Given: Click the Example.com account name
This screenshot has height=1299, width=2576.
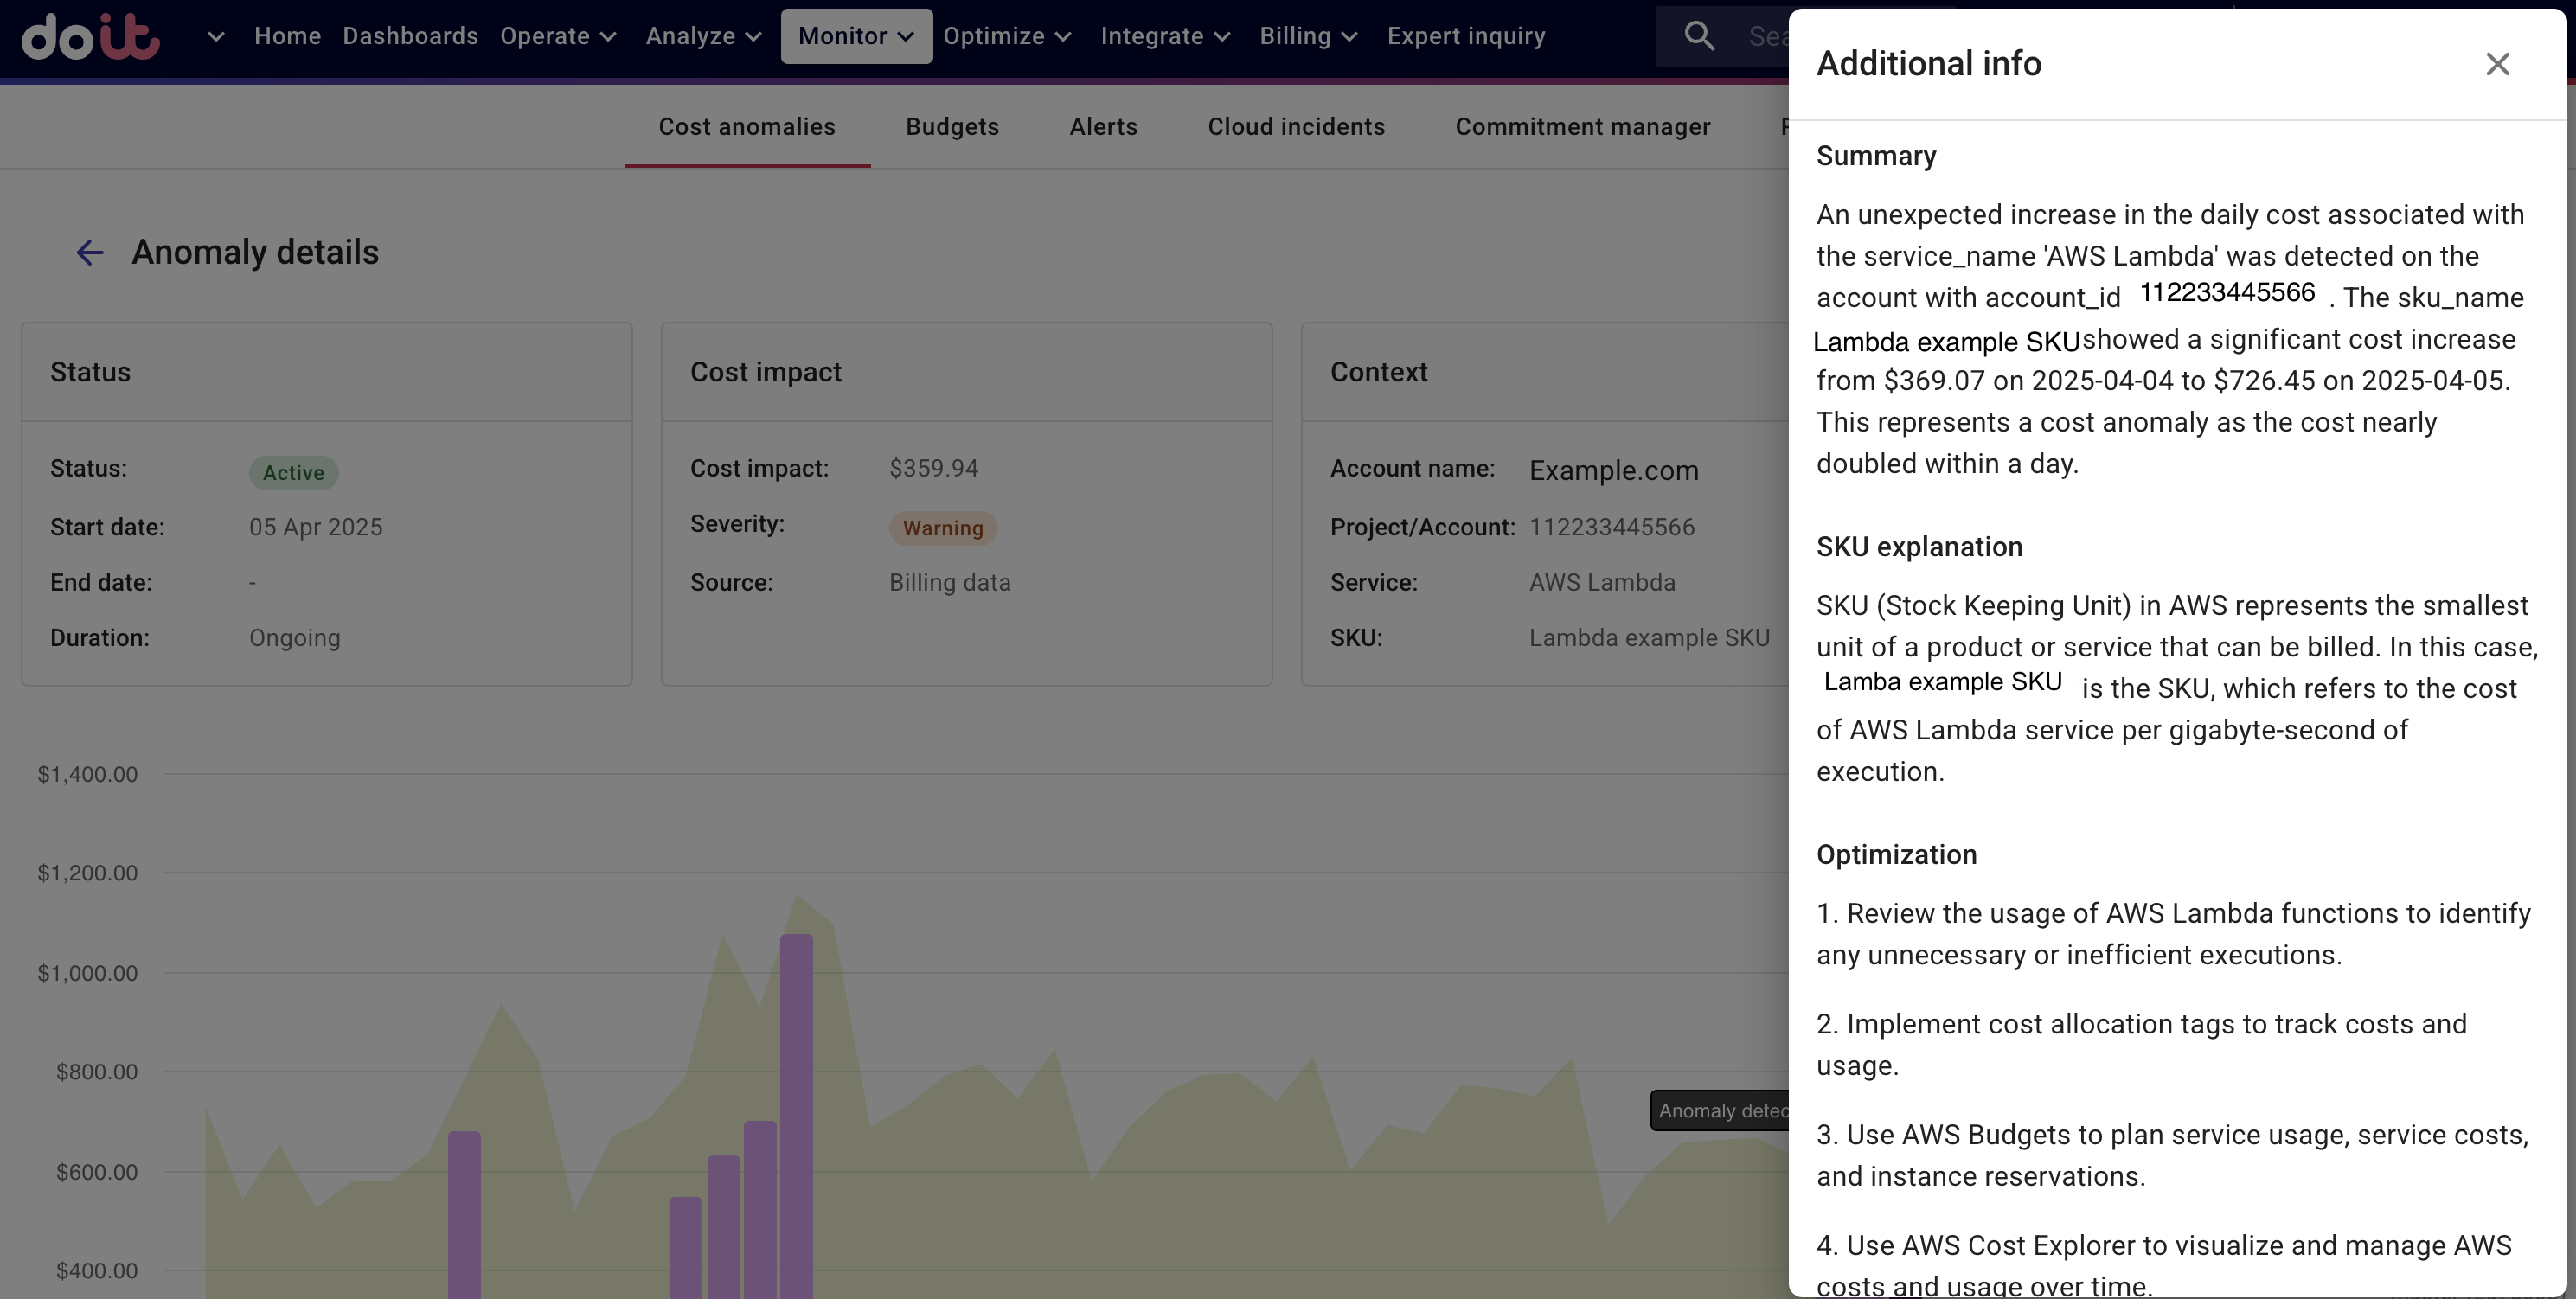Looking at the screenshot, I should [x=1613, y=470].
